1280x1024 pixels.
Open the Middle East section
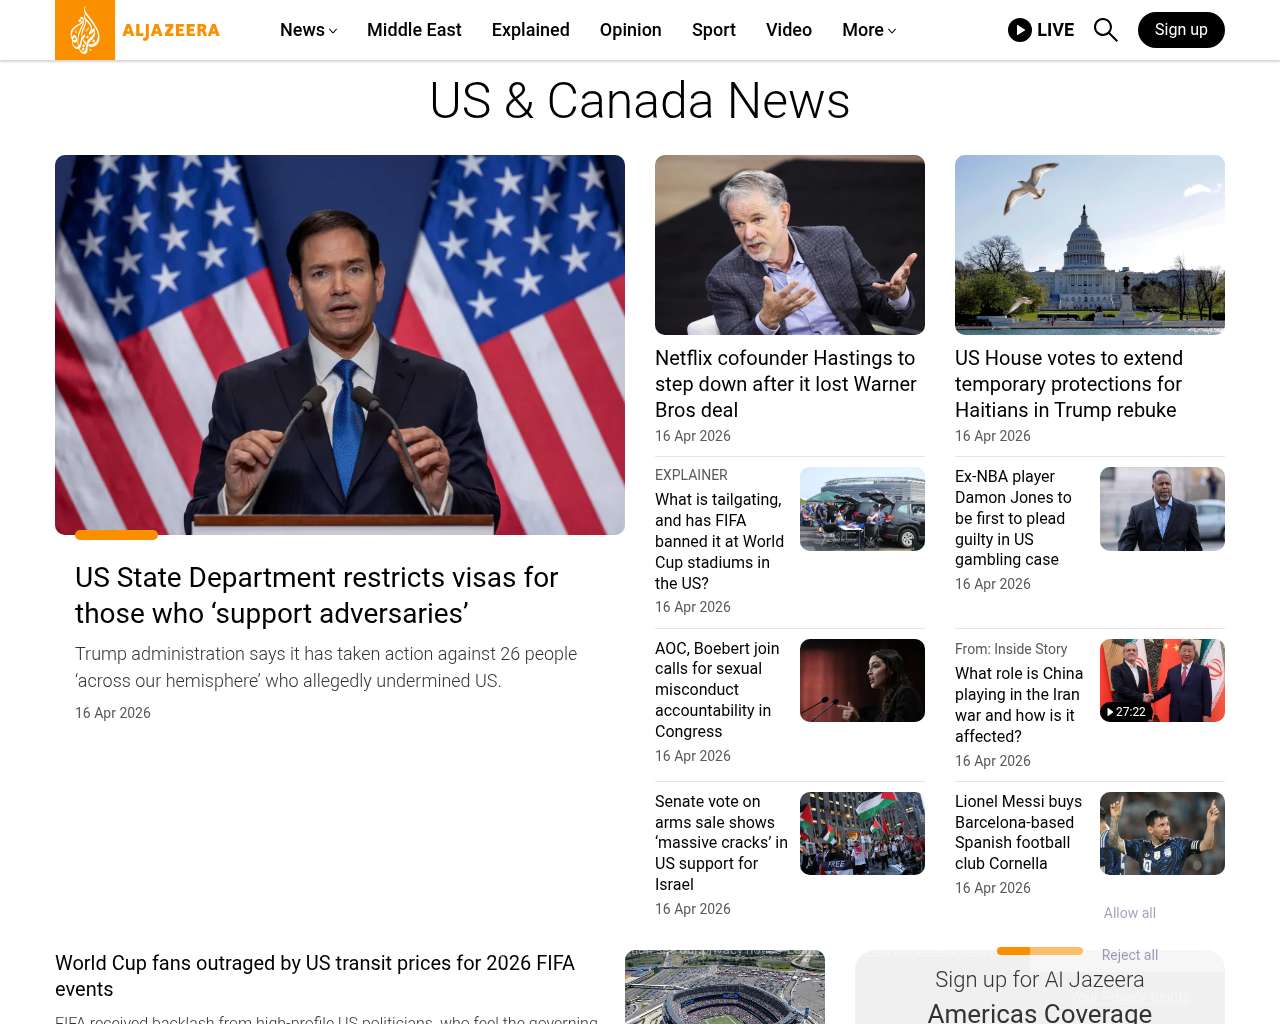(414, 30)
